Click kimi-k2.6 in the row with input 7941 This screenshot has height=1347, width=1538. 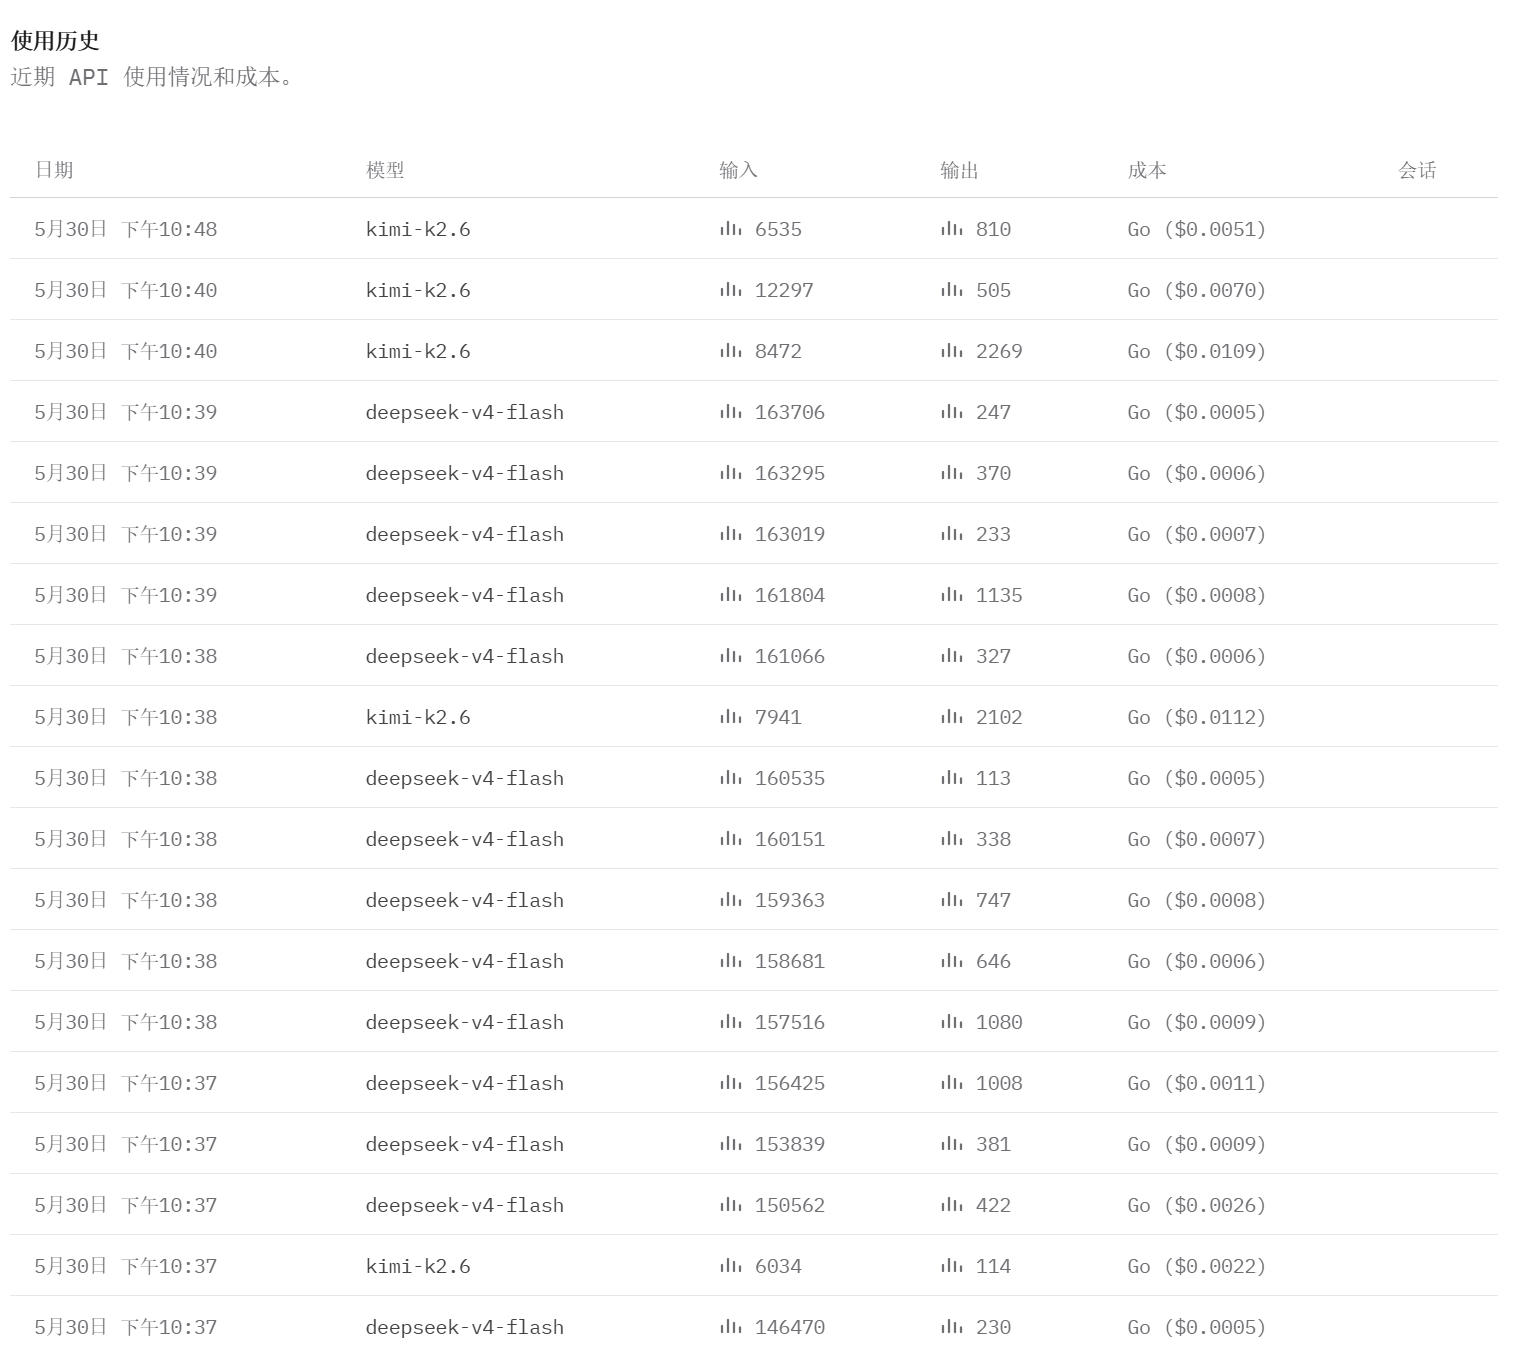418,717
